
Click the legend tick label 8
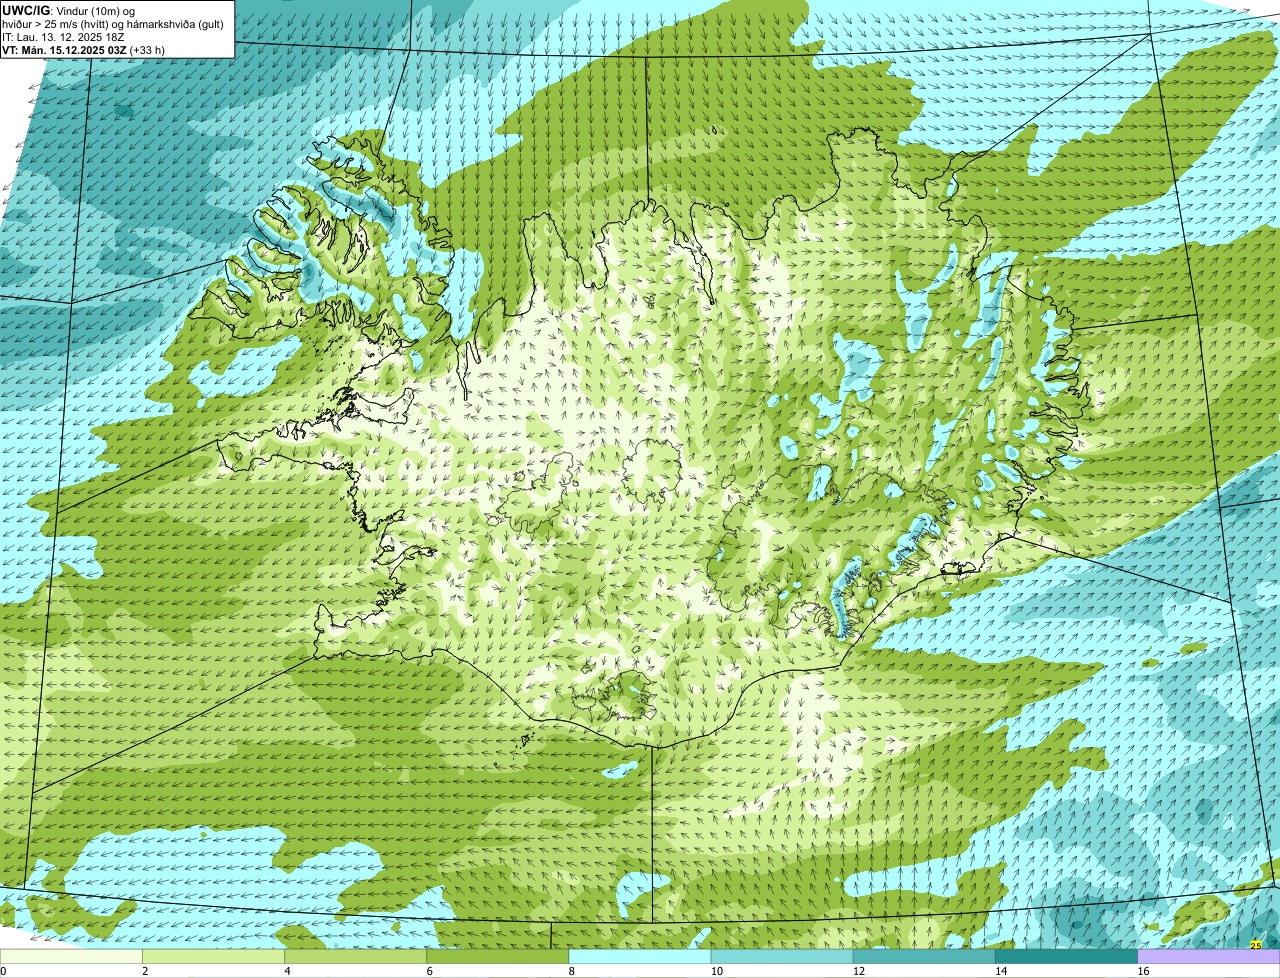point(572,971)
